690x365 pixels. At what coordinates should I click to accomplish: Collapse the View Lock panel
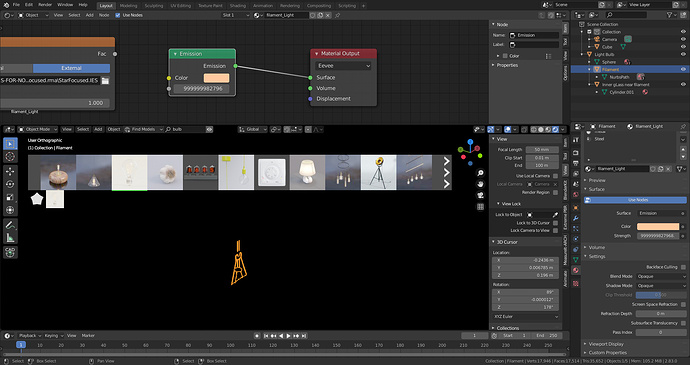coord(511,204)
